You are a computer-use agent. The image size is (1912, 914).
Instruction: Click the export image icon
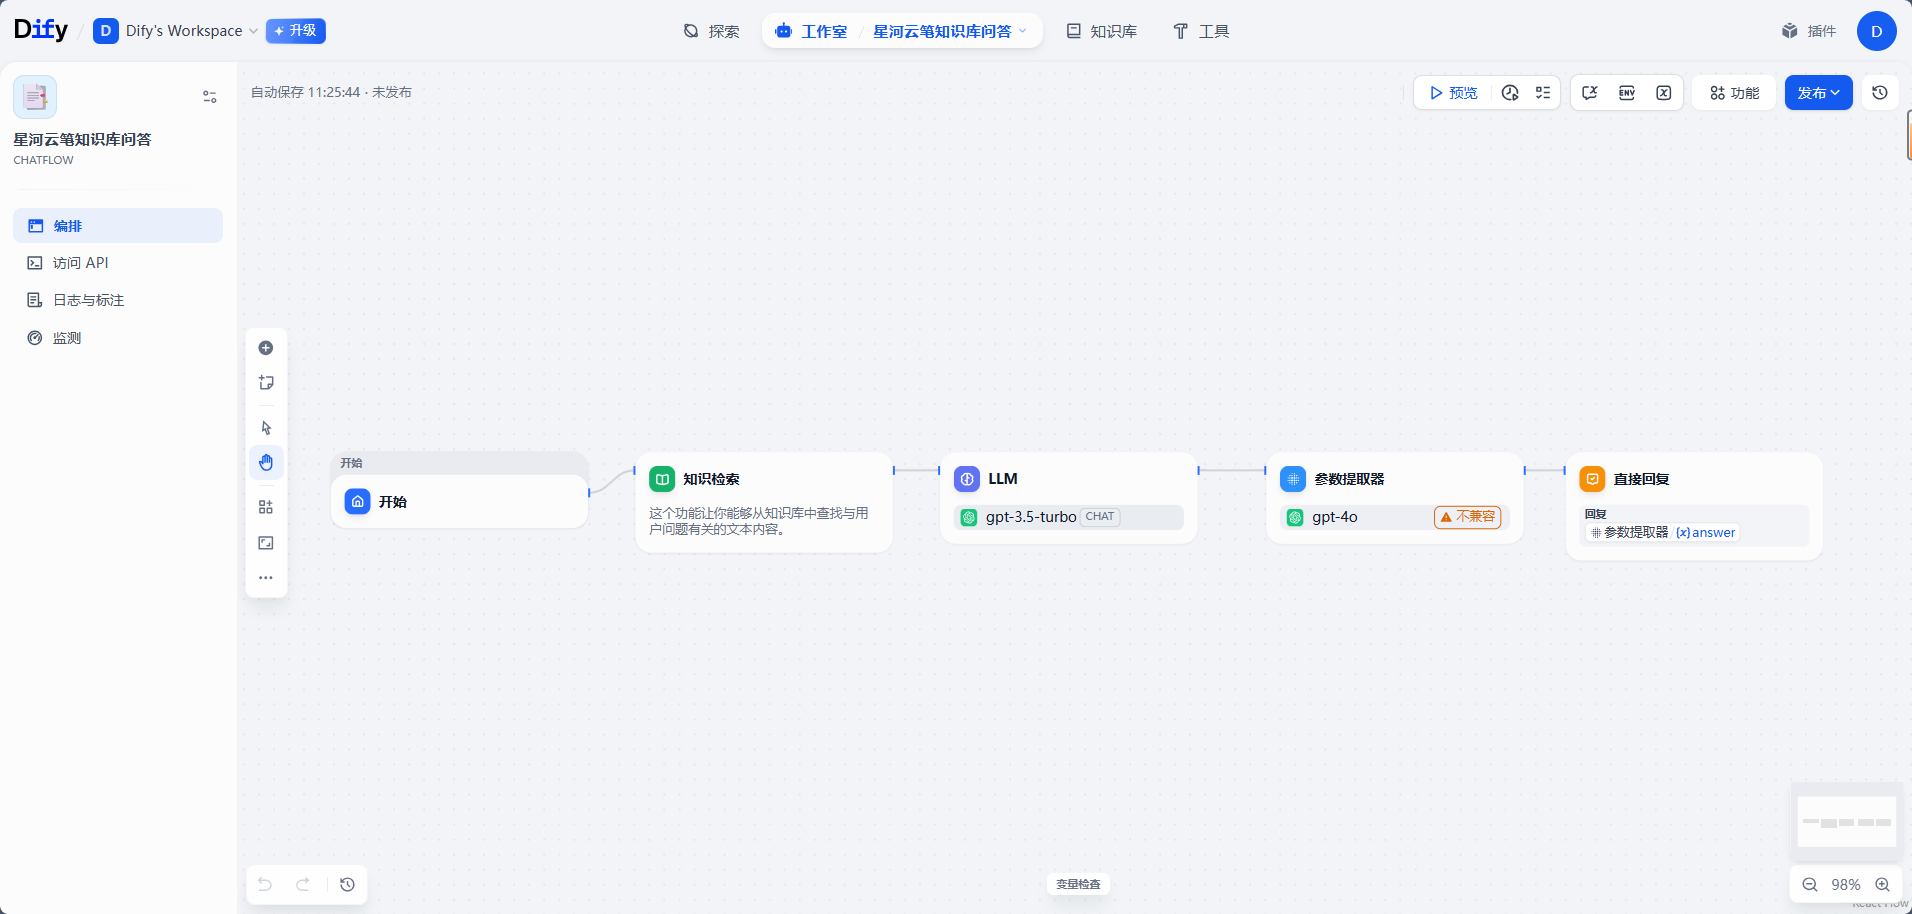[266, 543]
